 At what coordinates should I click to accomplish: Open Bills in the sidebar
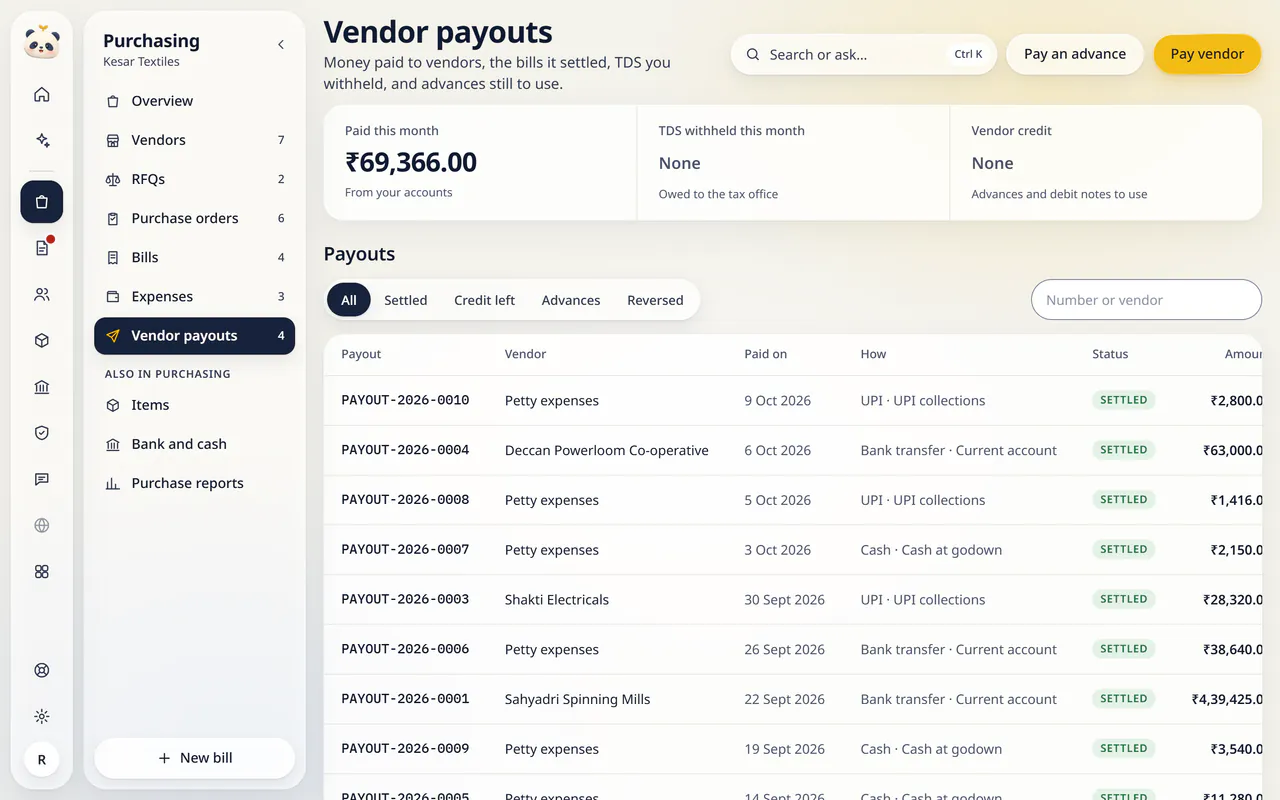click(x=194, y=257)
